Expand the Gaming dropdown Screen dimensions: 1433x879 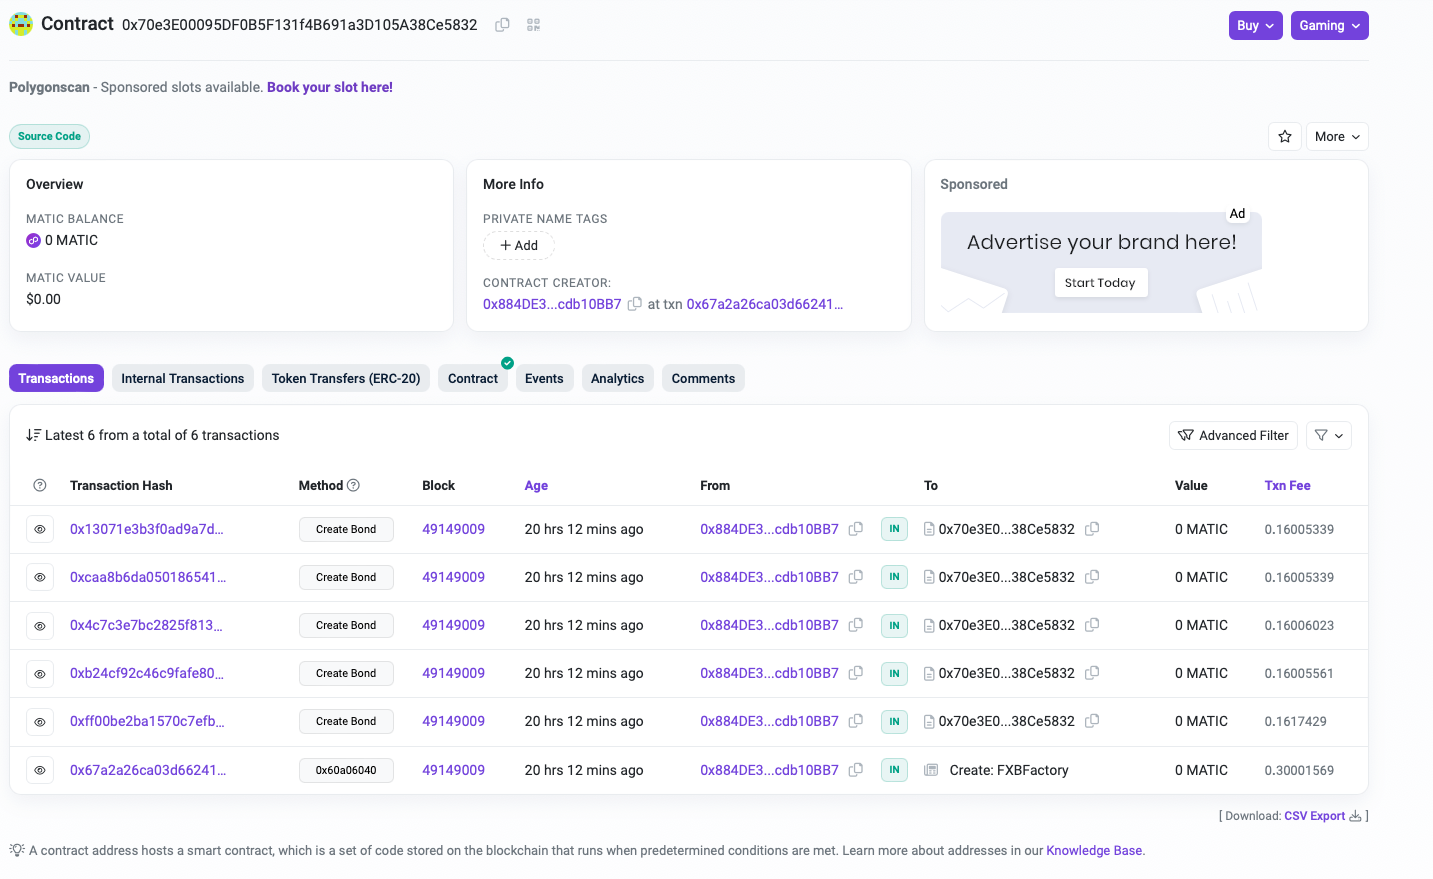(x=1329, y=26)
